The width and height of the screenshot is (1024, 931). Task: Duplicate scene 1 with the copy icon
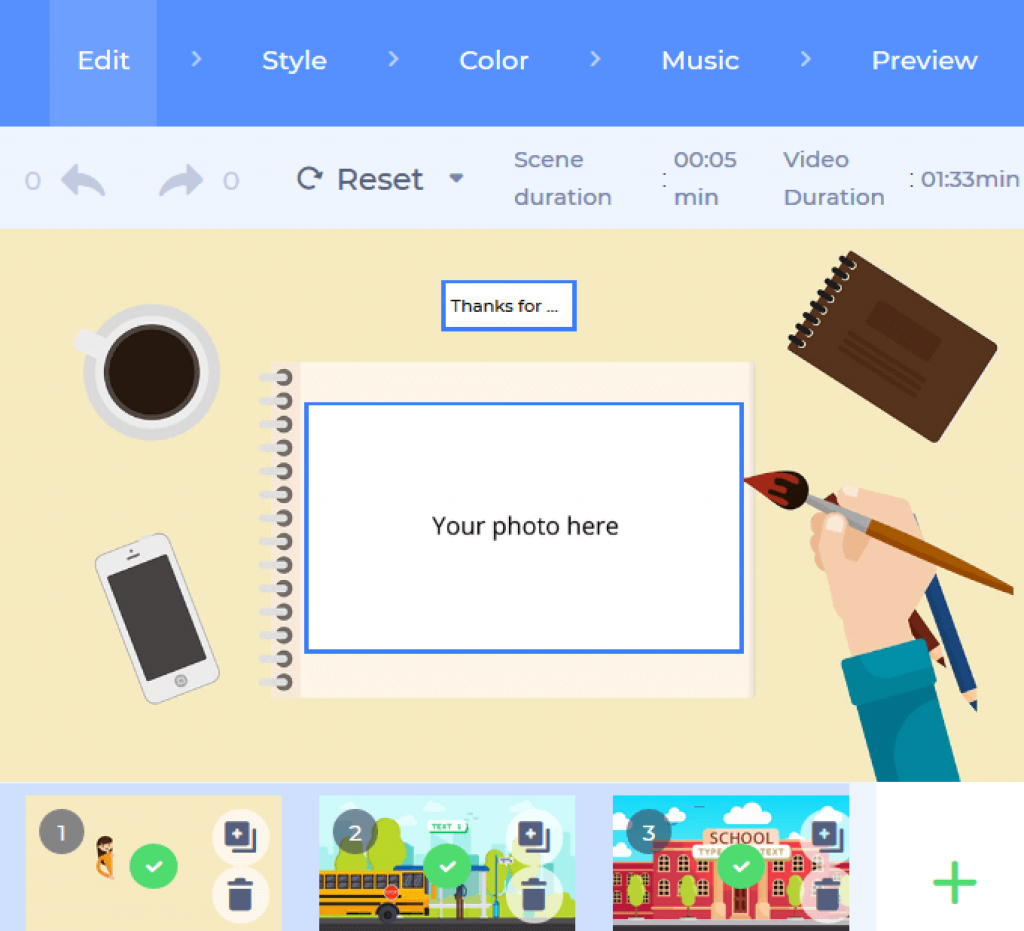click(240, 836)
